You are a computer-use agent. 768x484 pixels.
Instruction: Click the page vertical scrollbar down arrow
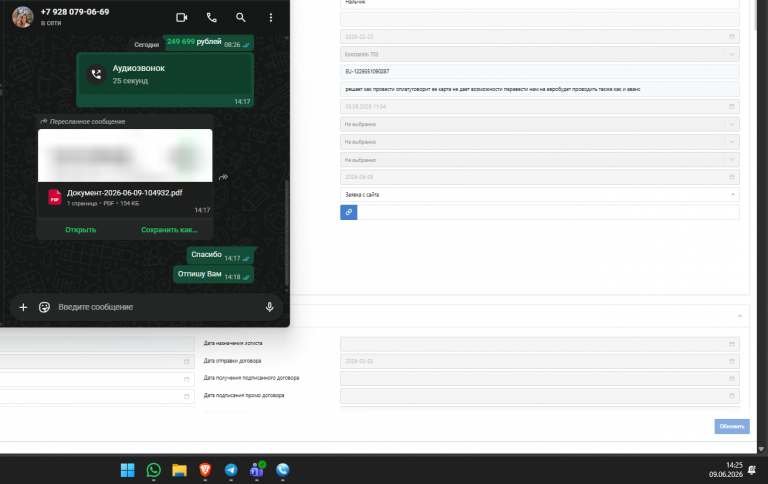(761, 449)
